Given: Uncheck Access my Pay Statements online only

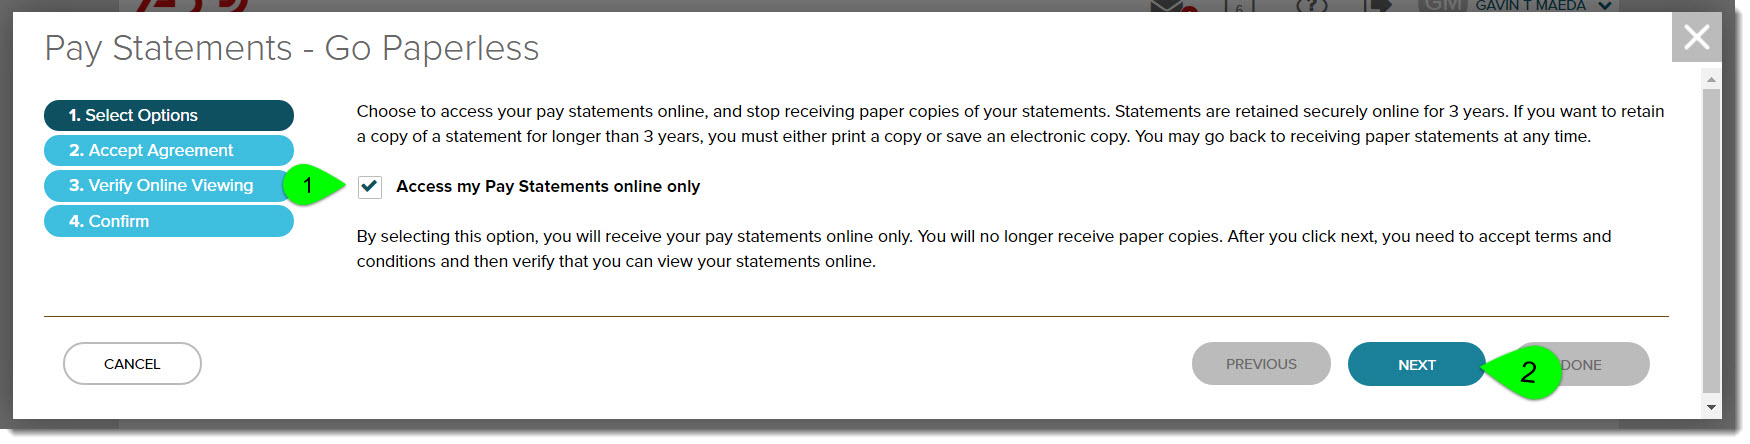Looking at the screenshot, I should [x=370, y=187].
